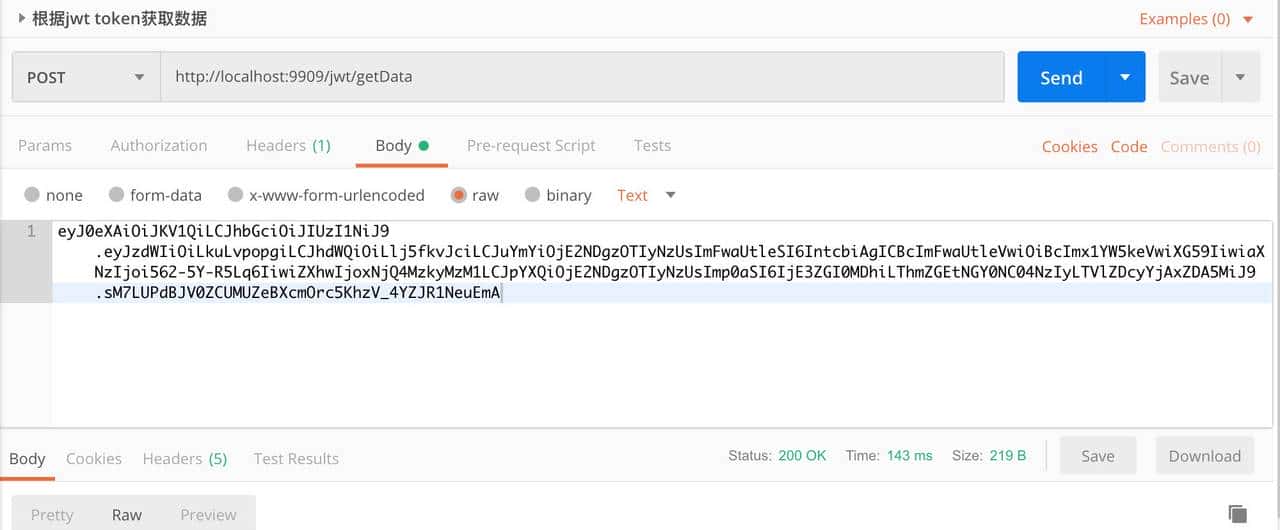Screen dimensions: 1280x530
Task: Expand the request title disclosure triangle
Action: click(22, 18)
